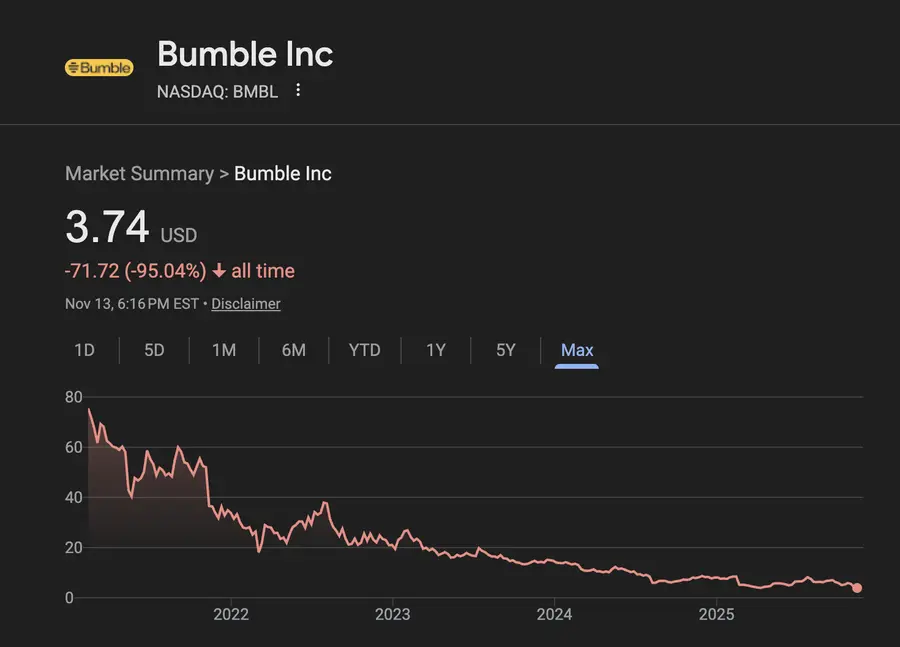Switch to the 5D time range
The image size is (900, 647).
[x=154, y=350]
